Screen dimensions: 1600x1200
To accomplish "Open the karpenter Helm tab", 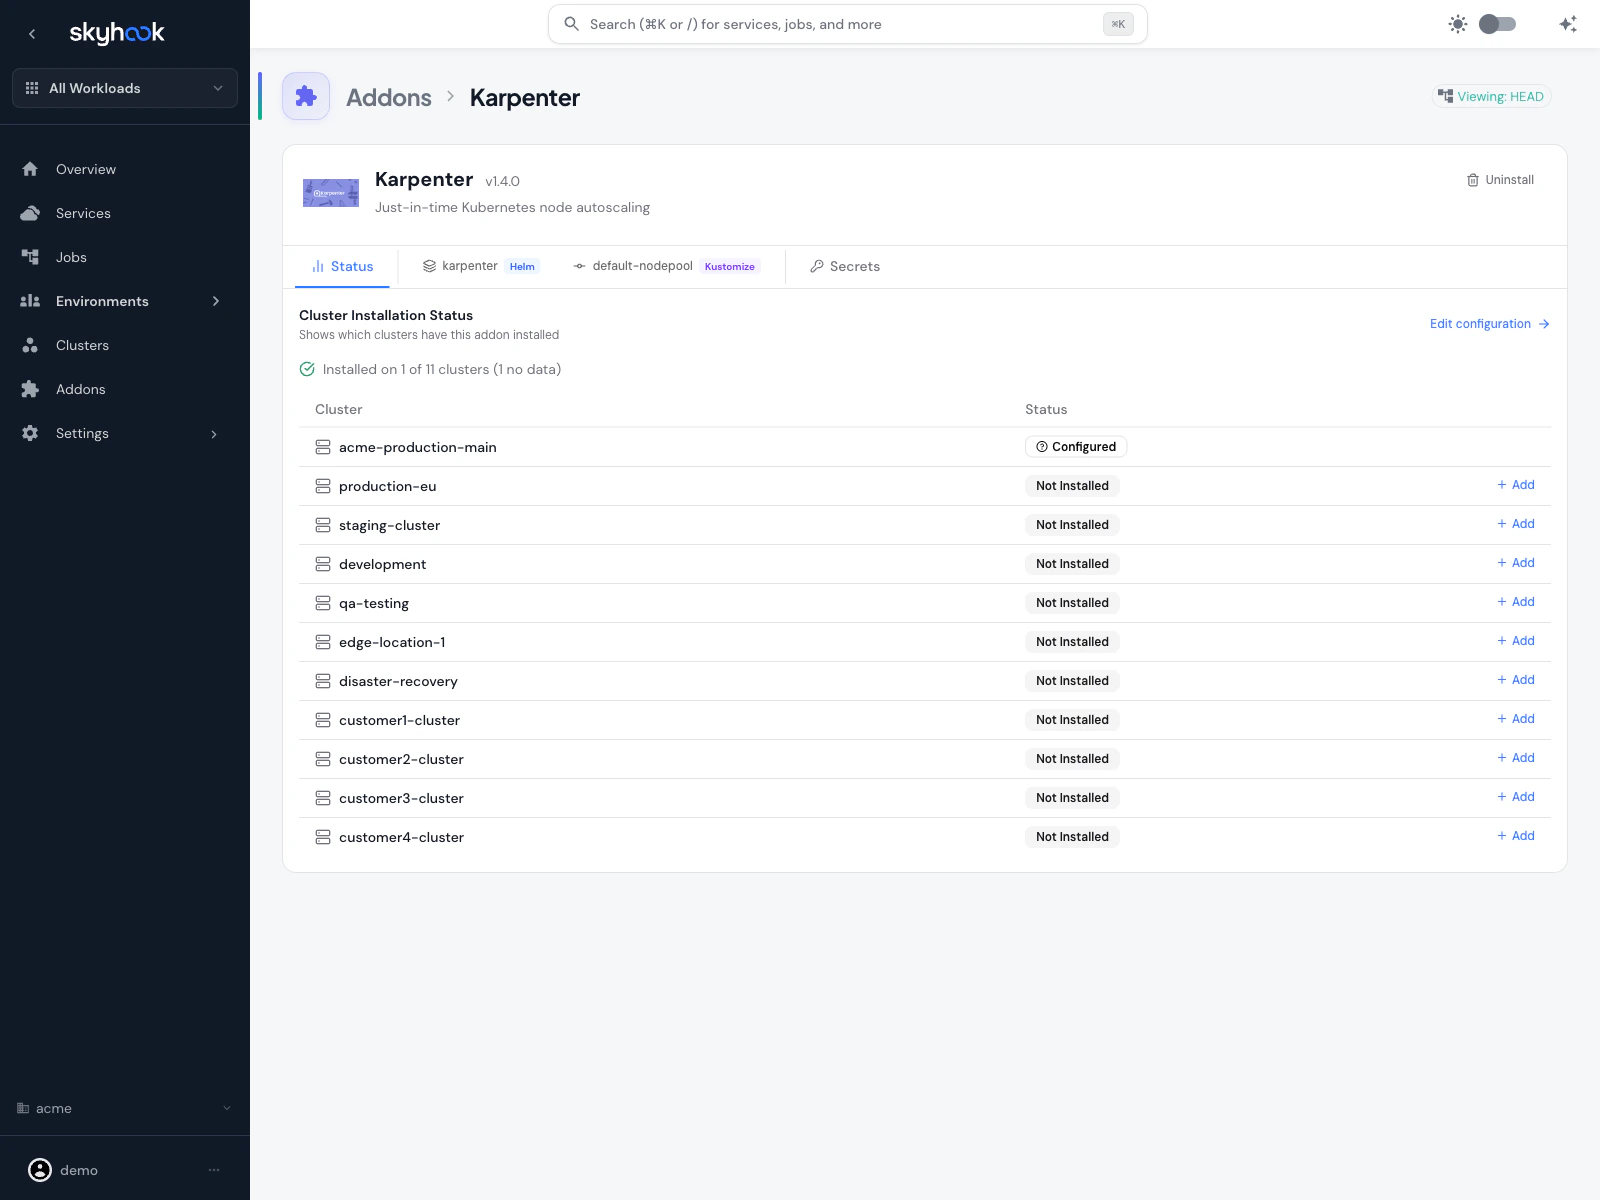I will (x=480, y=266).
